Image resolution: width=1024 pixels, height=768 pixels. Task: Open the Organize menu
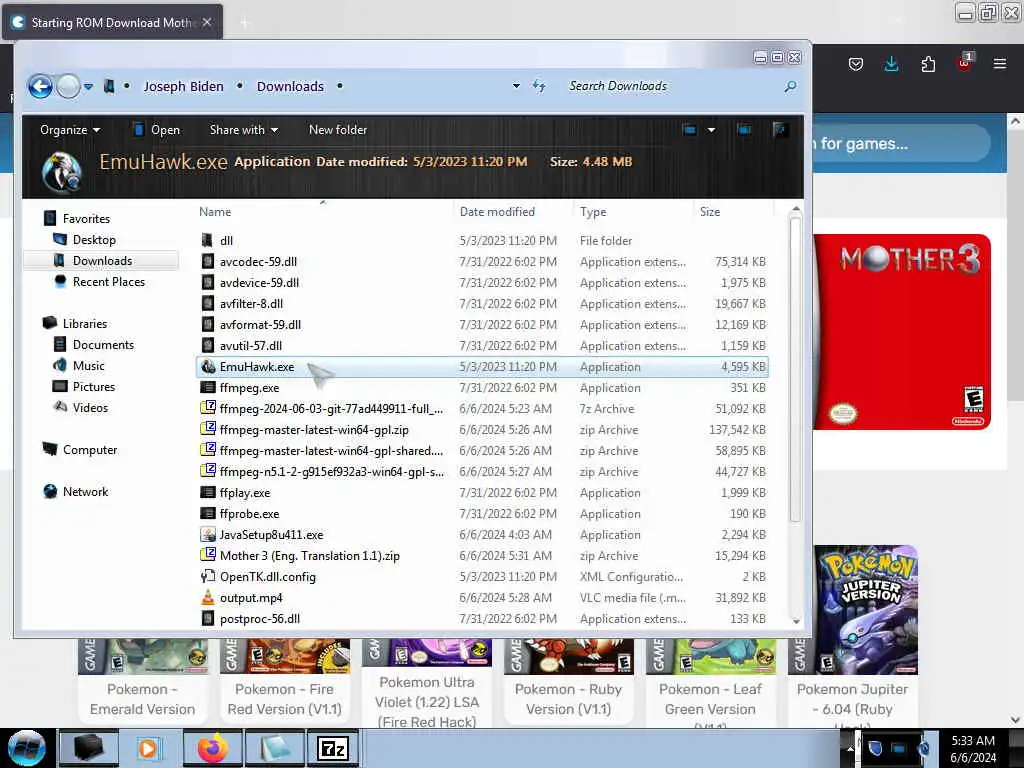click(70, 130)
